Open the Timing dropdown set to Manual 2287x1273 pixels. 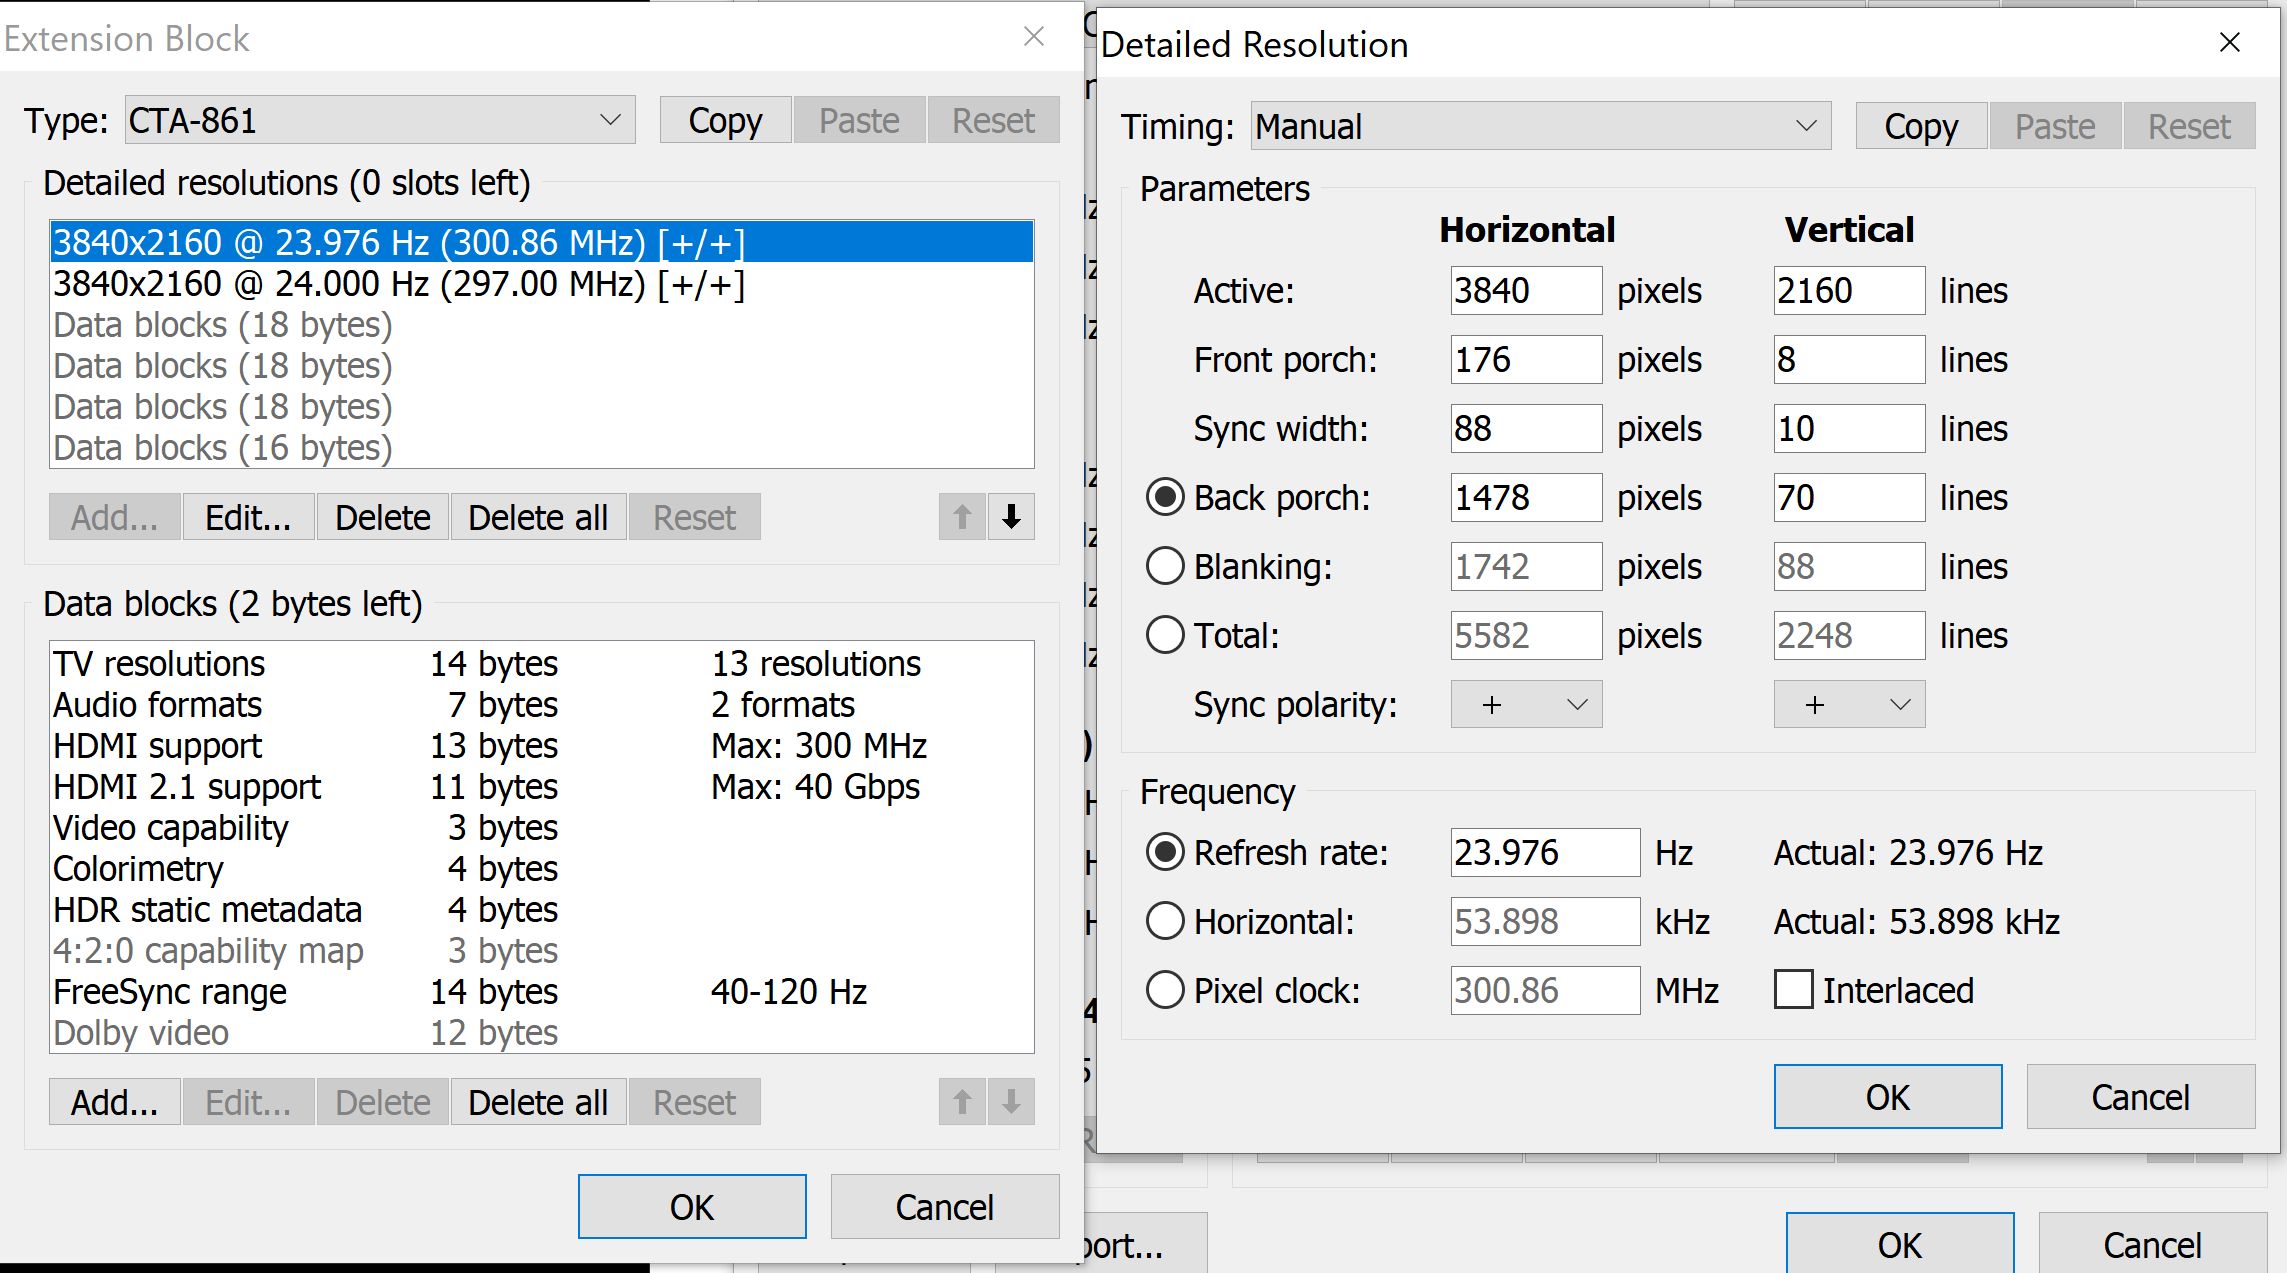[x=1540, y=126]
